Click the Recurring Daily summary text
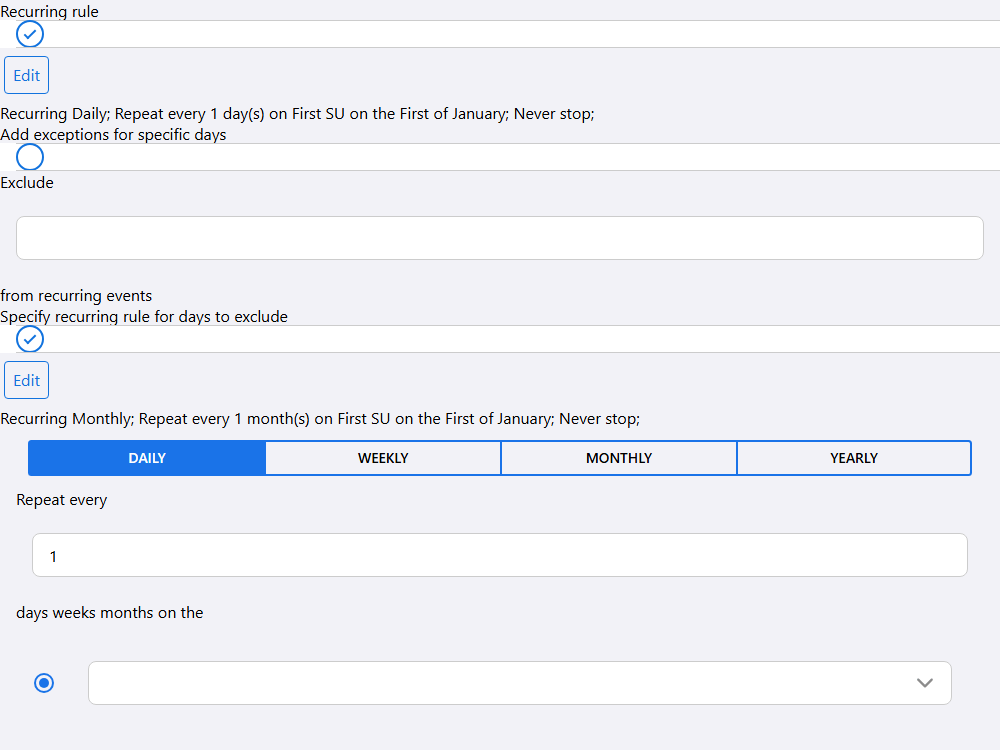The height and width of the screenshot is (750, 1000). 297,114
